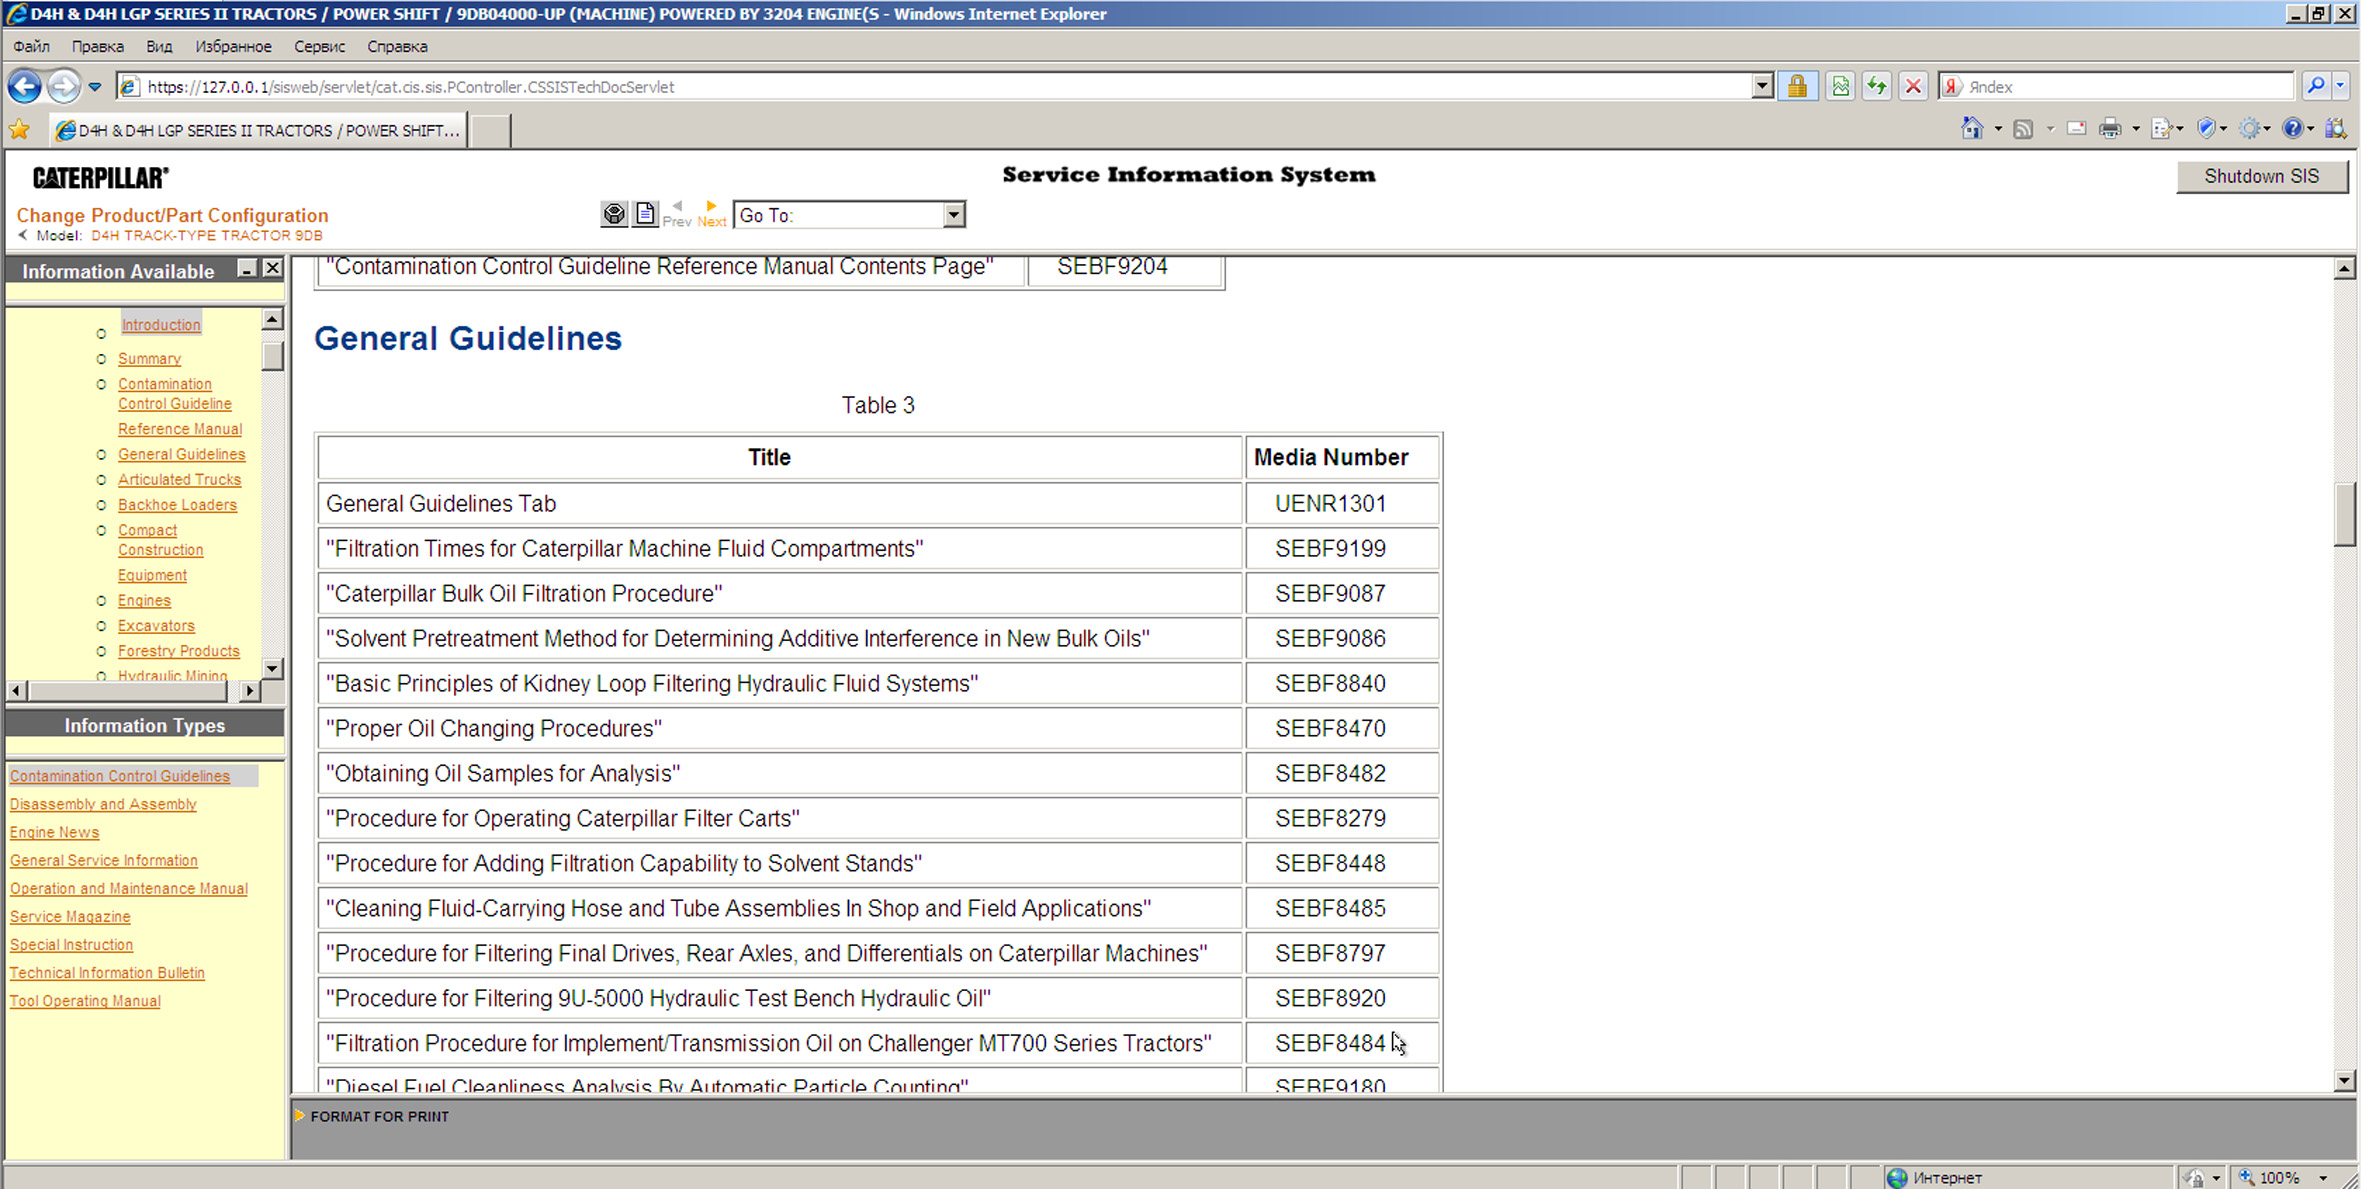Click the home page icon
Viewport: 2362px width, 1189px height.
tap(1971, 129)
